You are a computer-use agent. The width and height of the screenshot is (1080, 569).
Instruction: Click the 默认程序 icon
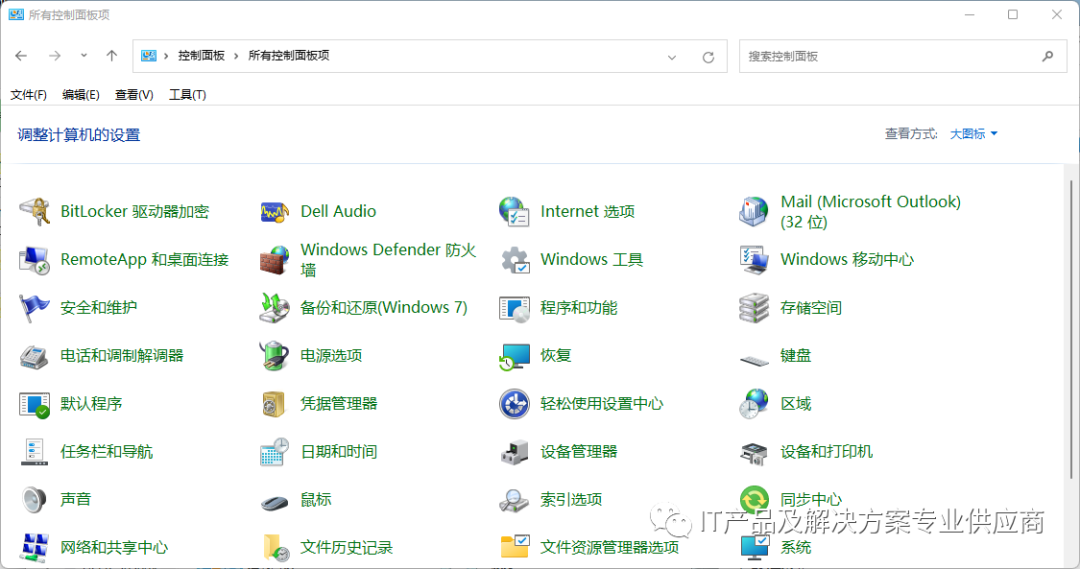(34, 404)
